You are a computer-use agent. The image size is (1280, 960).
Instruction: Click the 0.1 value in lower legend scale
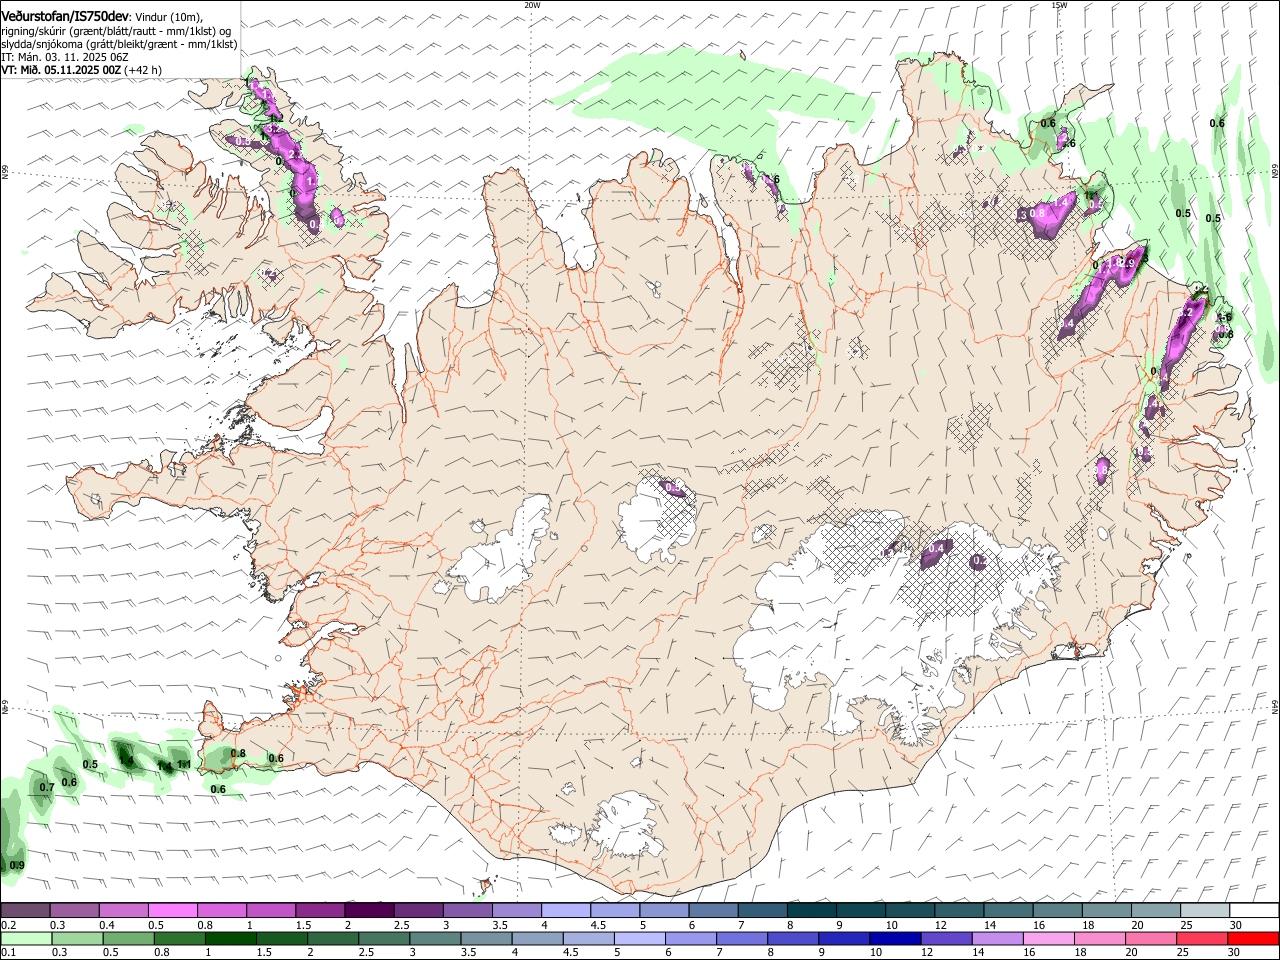(8, 953)
